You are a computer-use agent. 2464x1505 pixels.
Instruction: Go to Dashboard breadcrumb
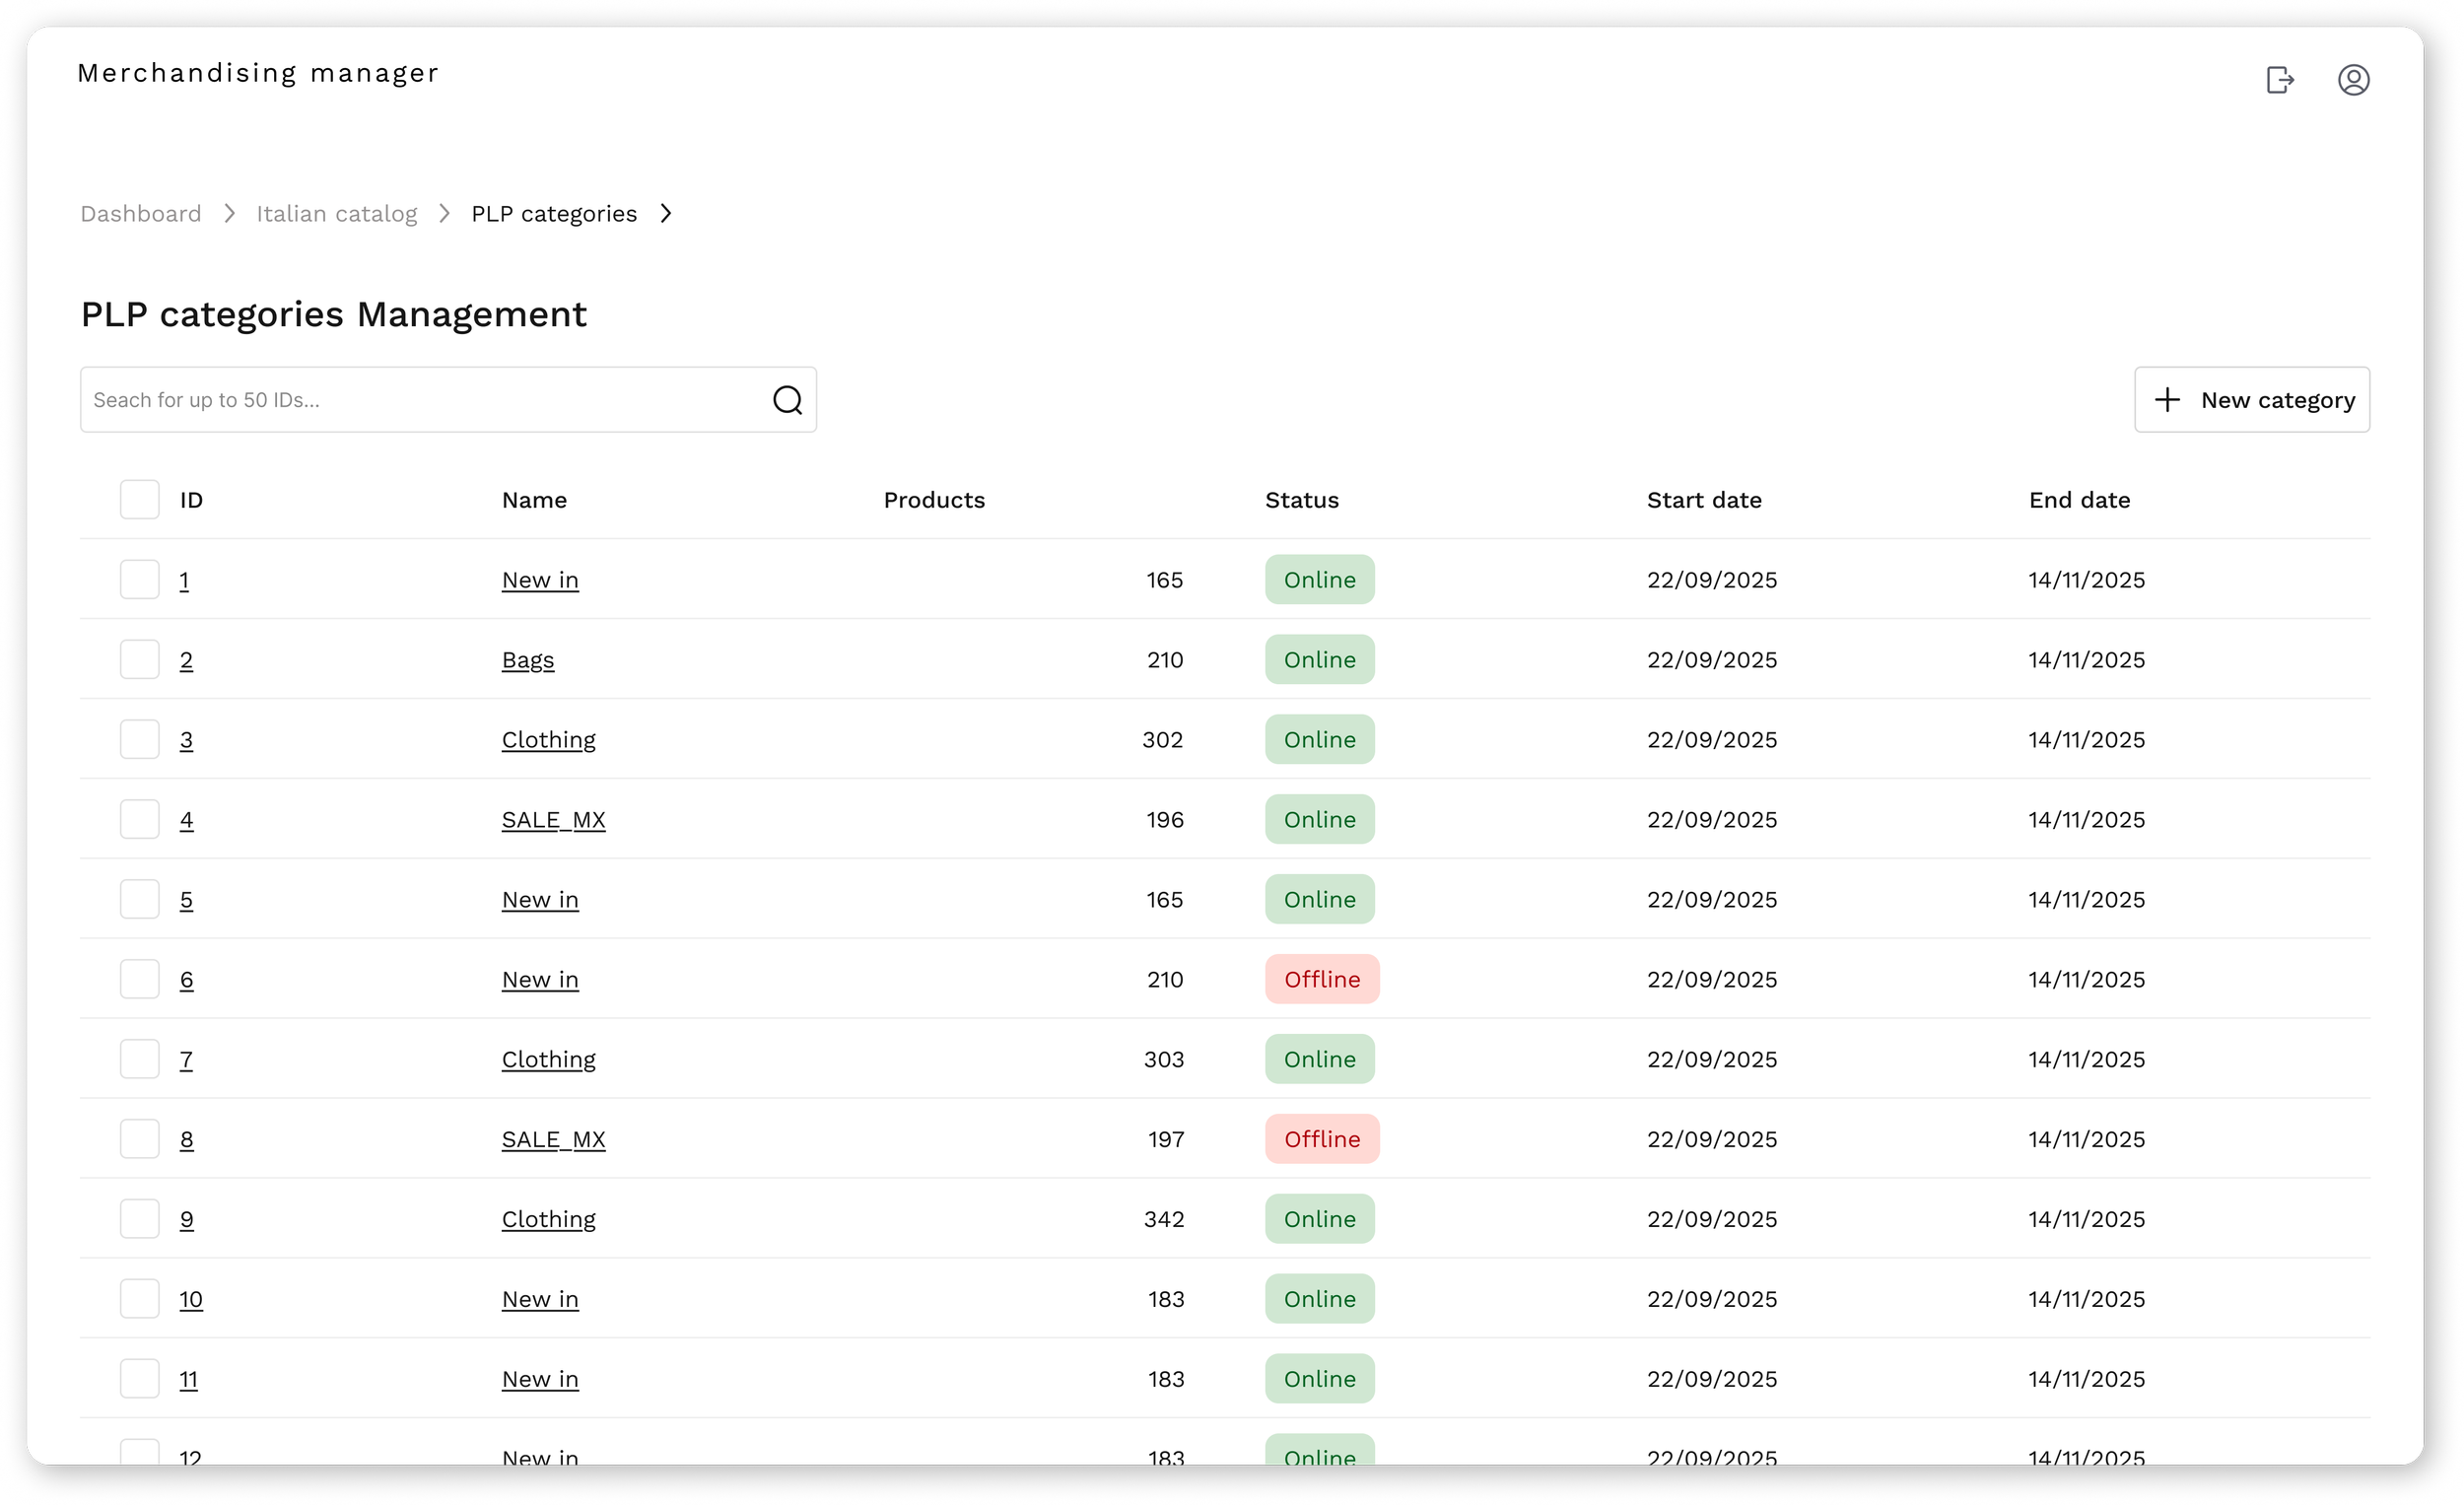(x=141, y=214)
